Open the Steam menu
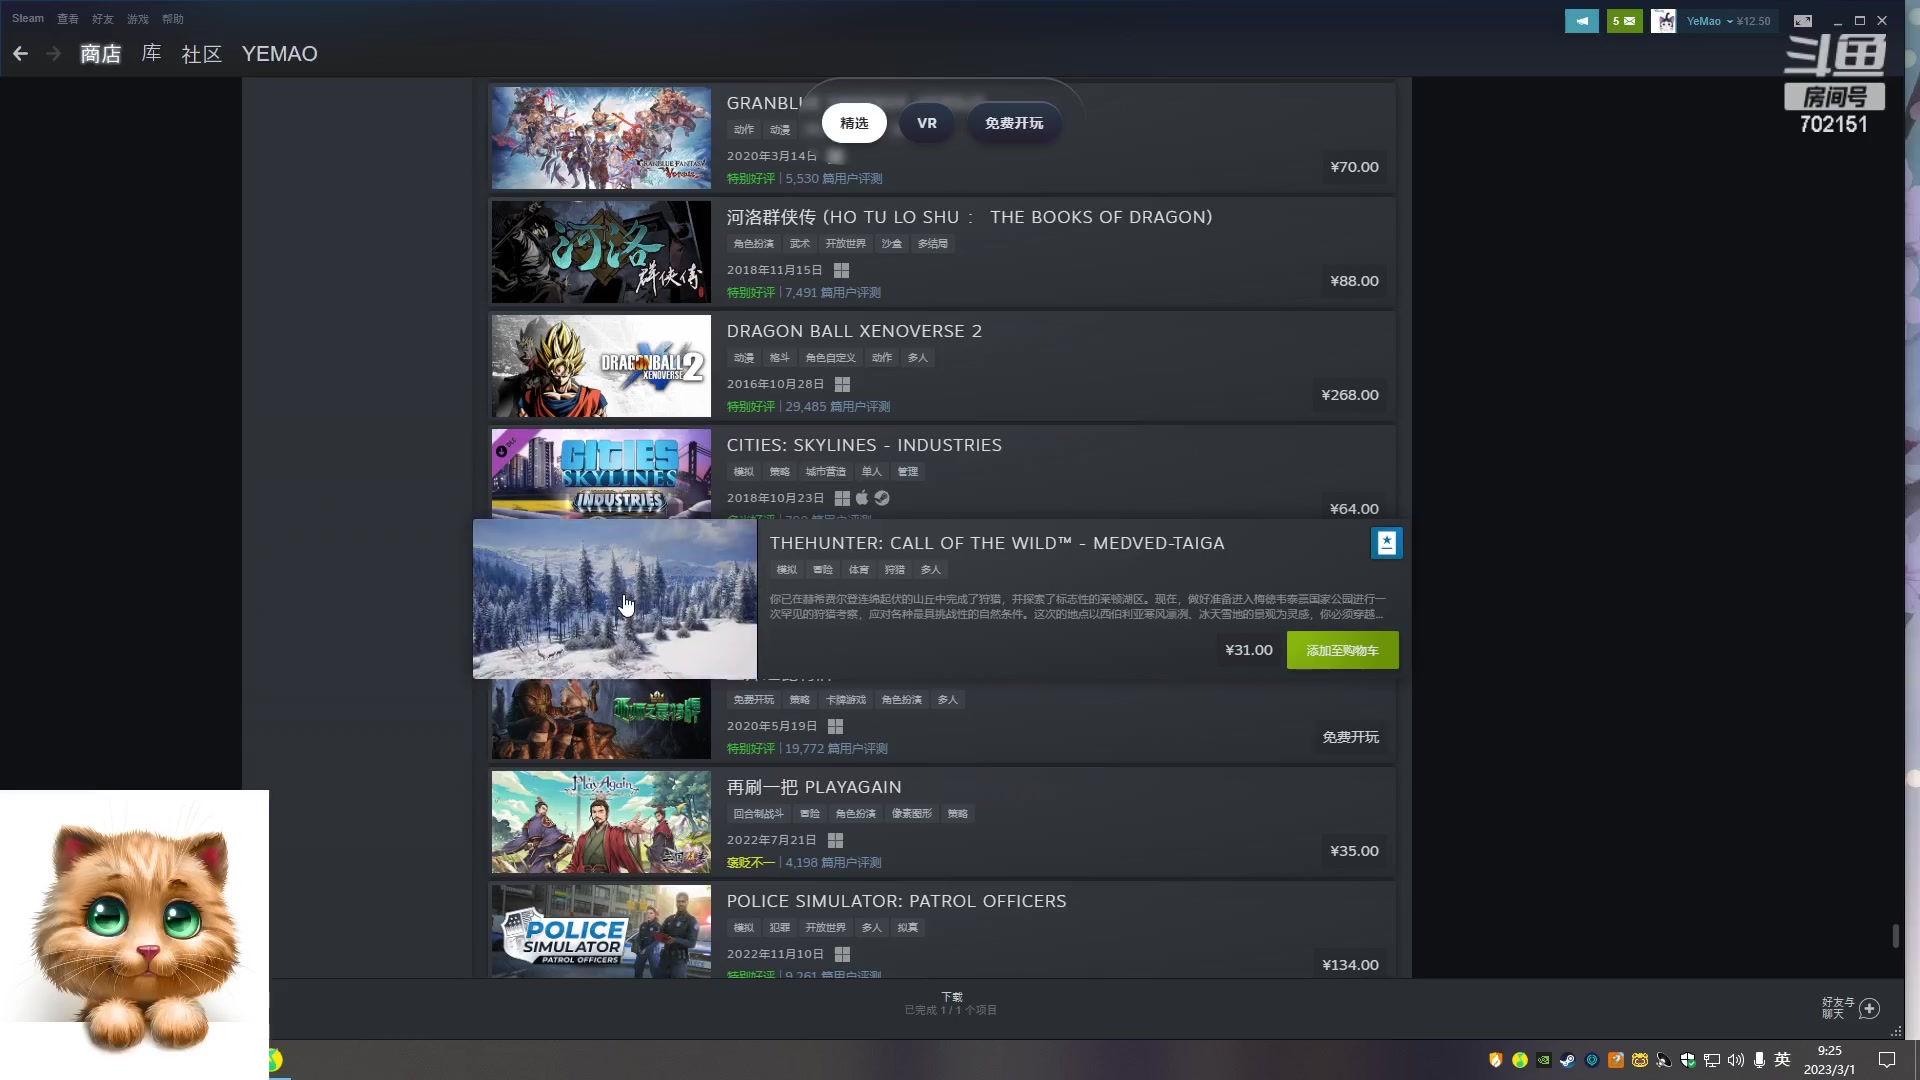 [28, 19]
